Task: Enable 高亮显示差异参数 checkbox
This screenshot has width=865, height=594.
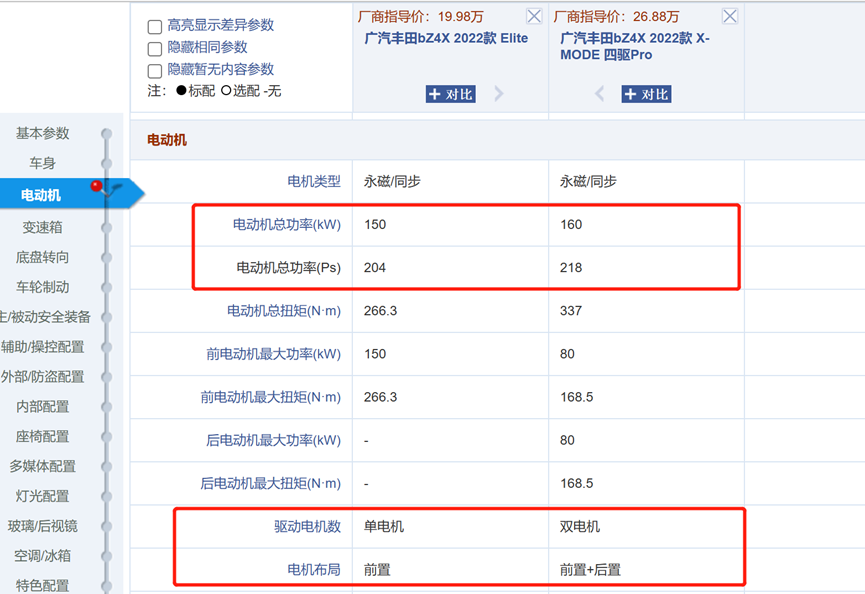Action: tap(155, 26)
